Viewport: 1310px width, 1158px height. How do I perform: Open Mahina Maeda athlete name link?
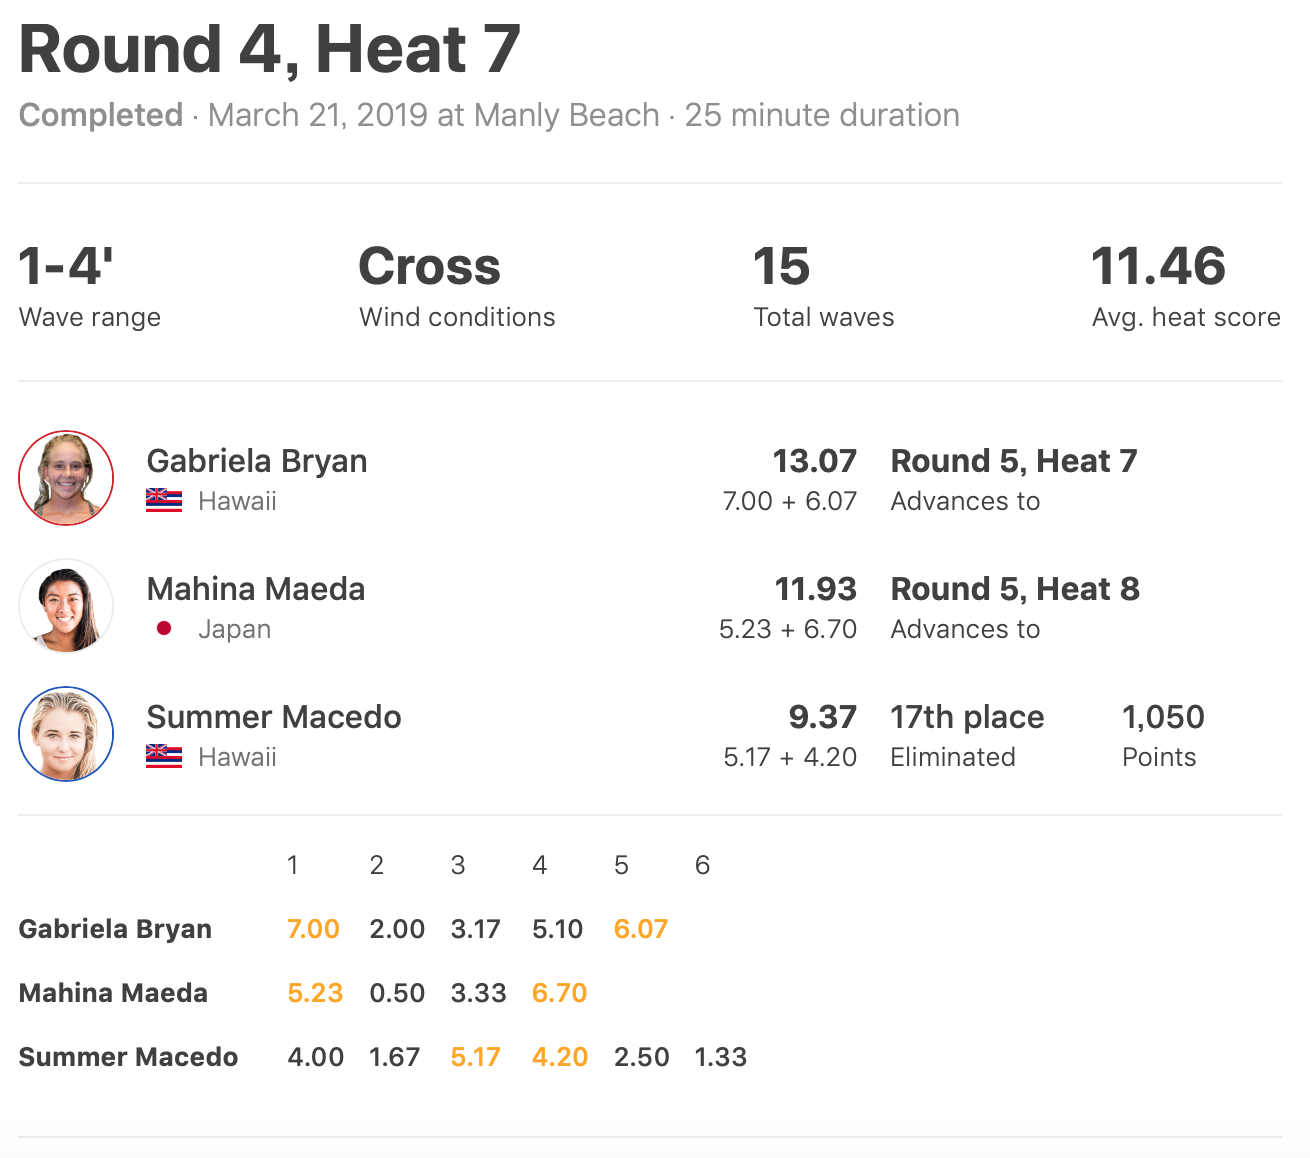point(256,589)
